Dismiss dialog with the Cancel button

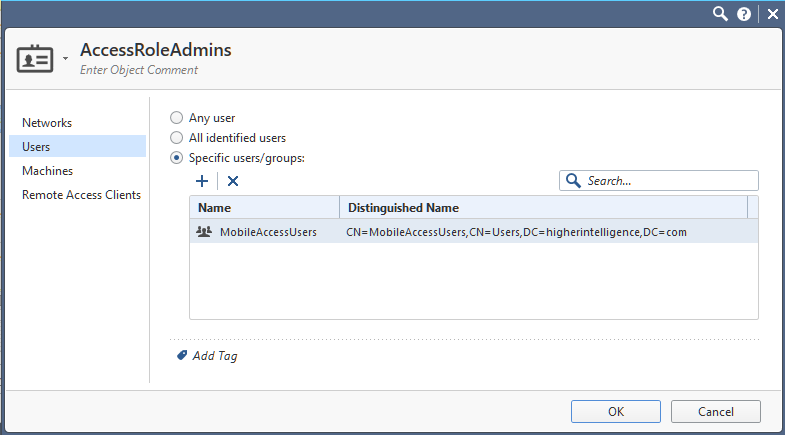[715, 411]
